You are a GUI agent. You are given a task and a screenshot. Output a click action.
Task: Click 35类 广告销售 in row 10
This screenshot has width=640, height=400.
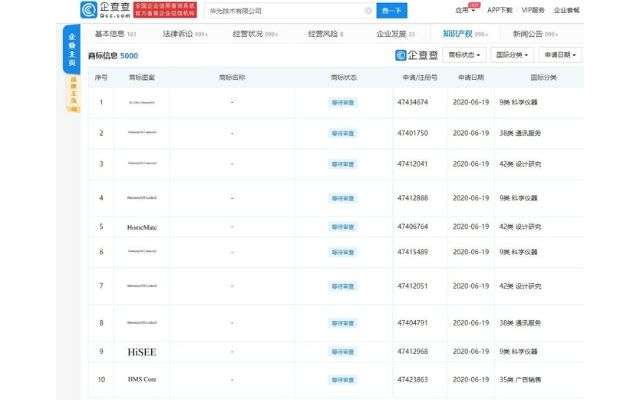pyautogui.click(x=520, y=380)
